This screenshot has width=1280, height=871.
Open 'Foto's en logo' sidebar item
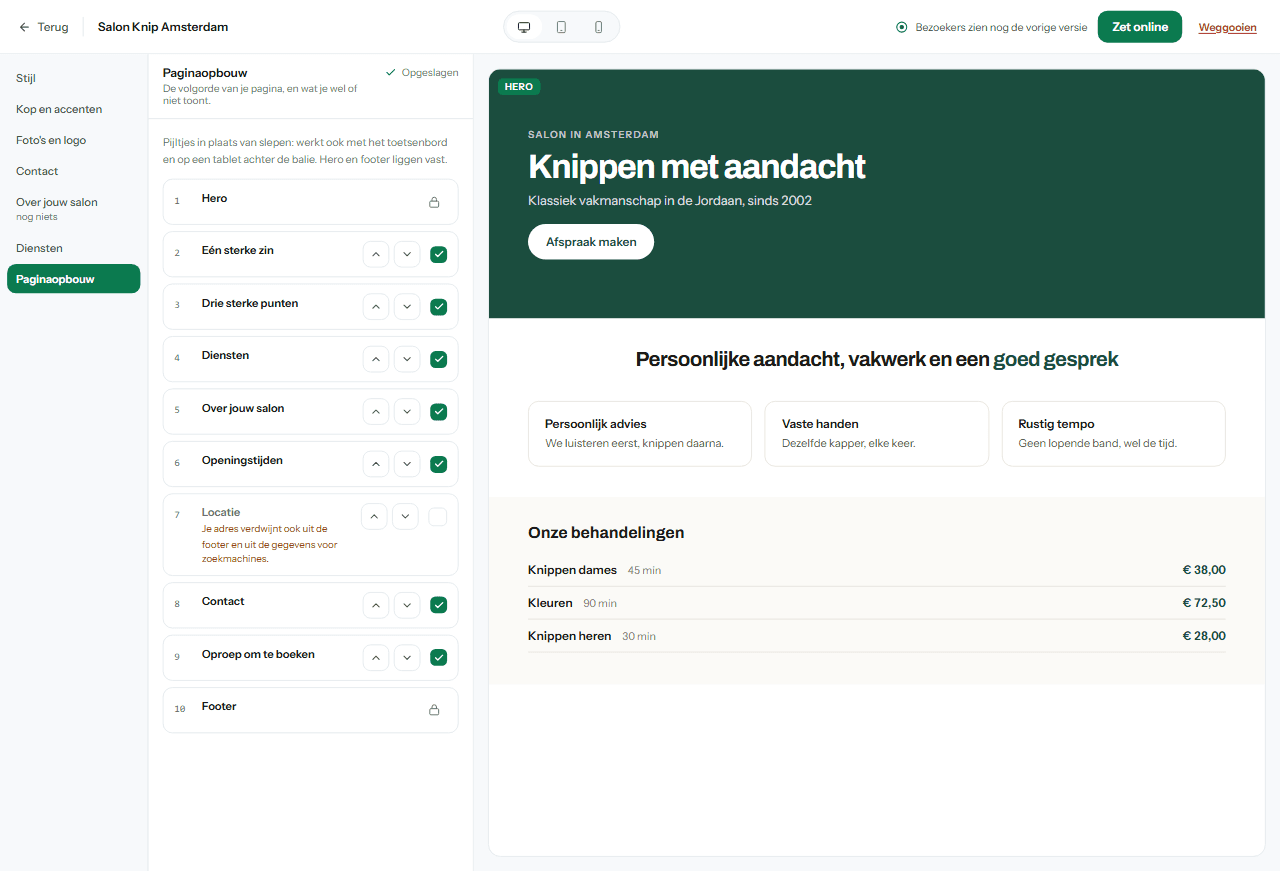click(73, 140)
